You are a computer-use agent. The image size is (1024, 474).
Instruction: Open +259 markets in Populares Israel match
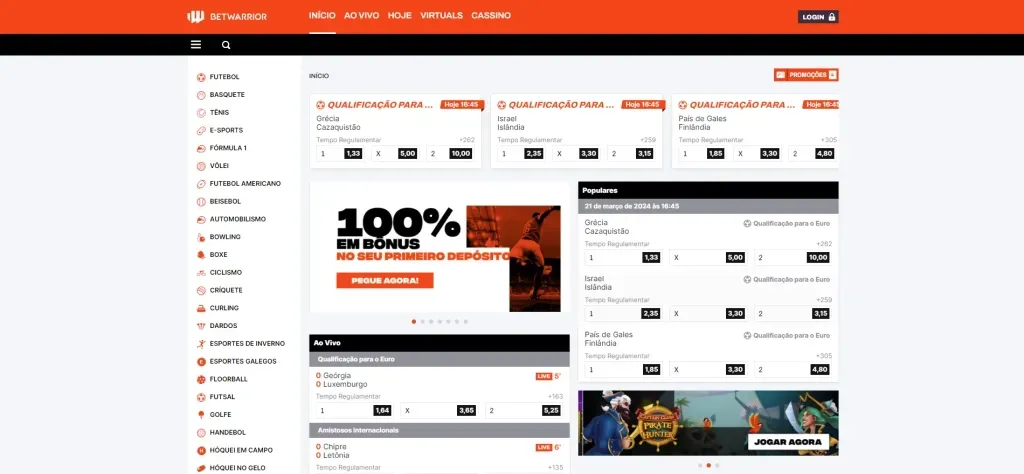click(x=824, y=300)
